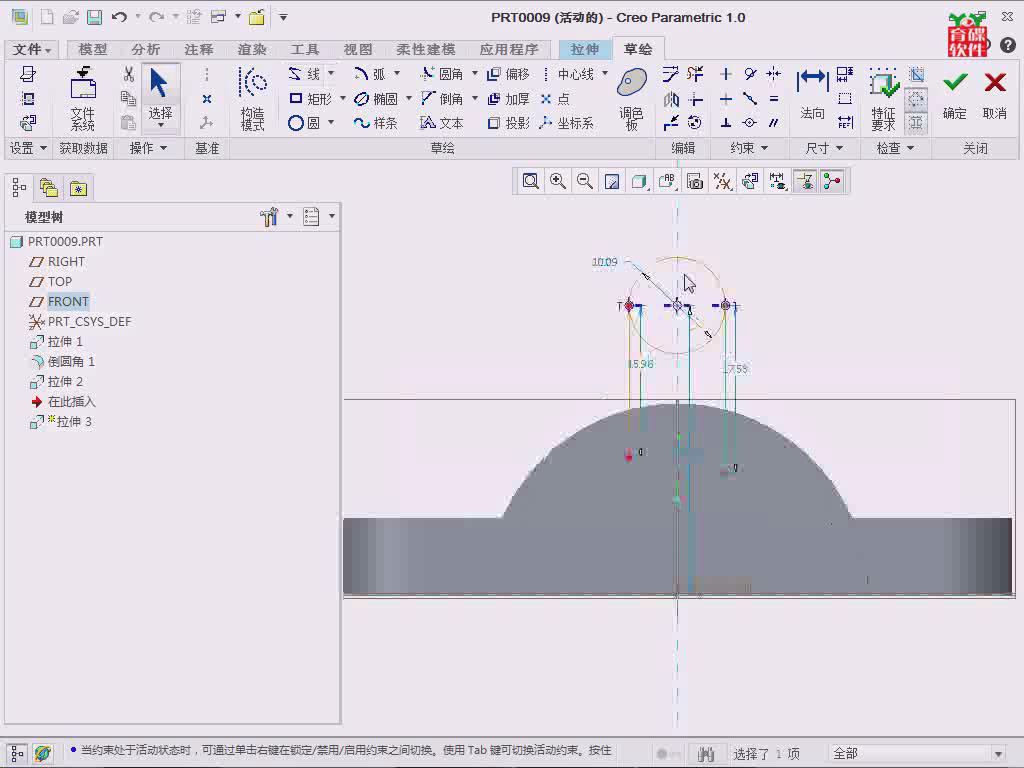Expand the Line tool dropdown arrow
The height and width of the screenshot is (768, 1024).
click(330, 74)
